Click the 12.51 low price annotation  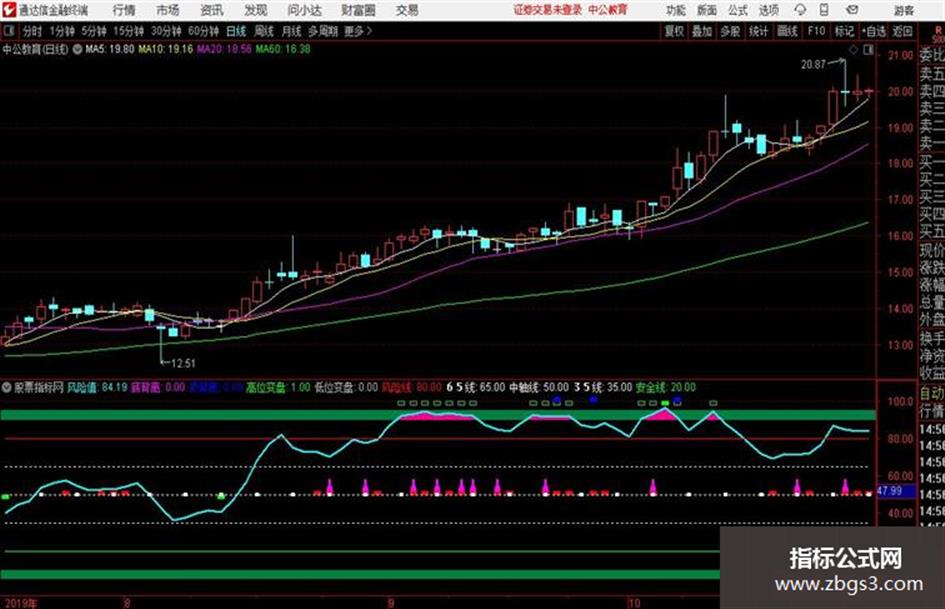(183, 364)
